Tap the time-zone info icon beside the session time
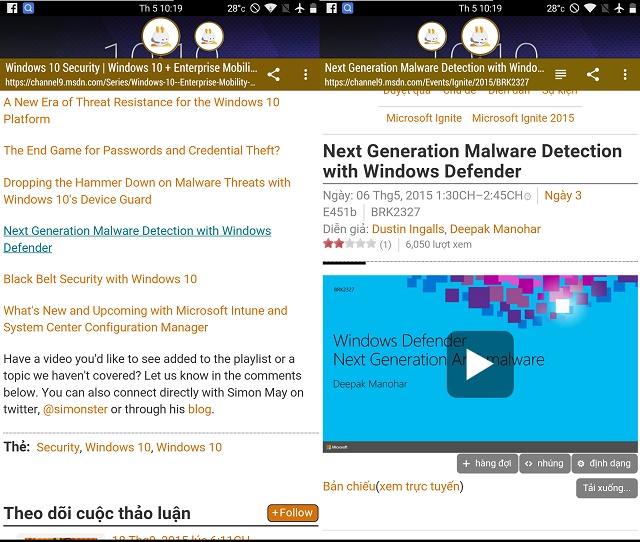Screen dimensions: 640x542 tap(527, 197)
